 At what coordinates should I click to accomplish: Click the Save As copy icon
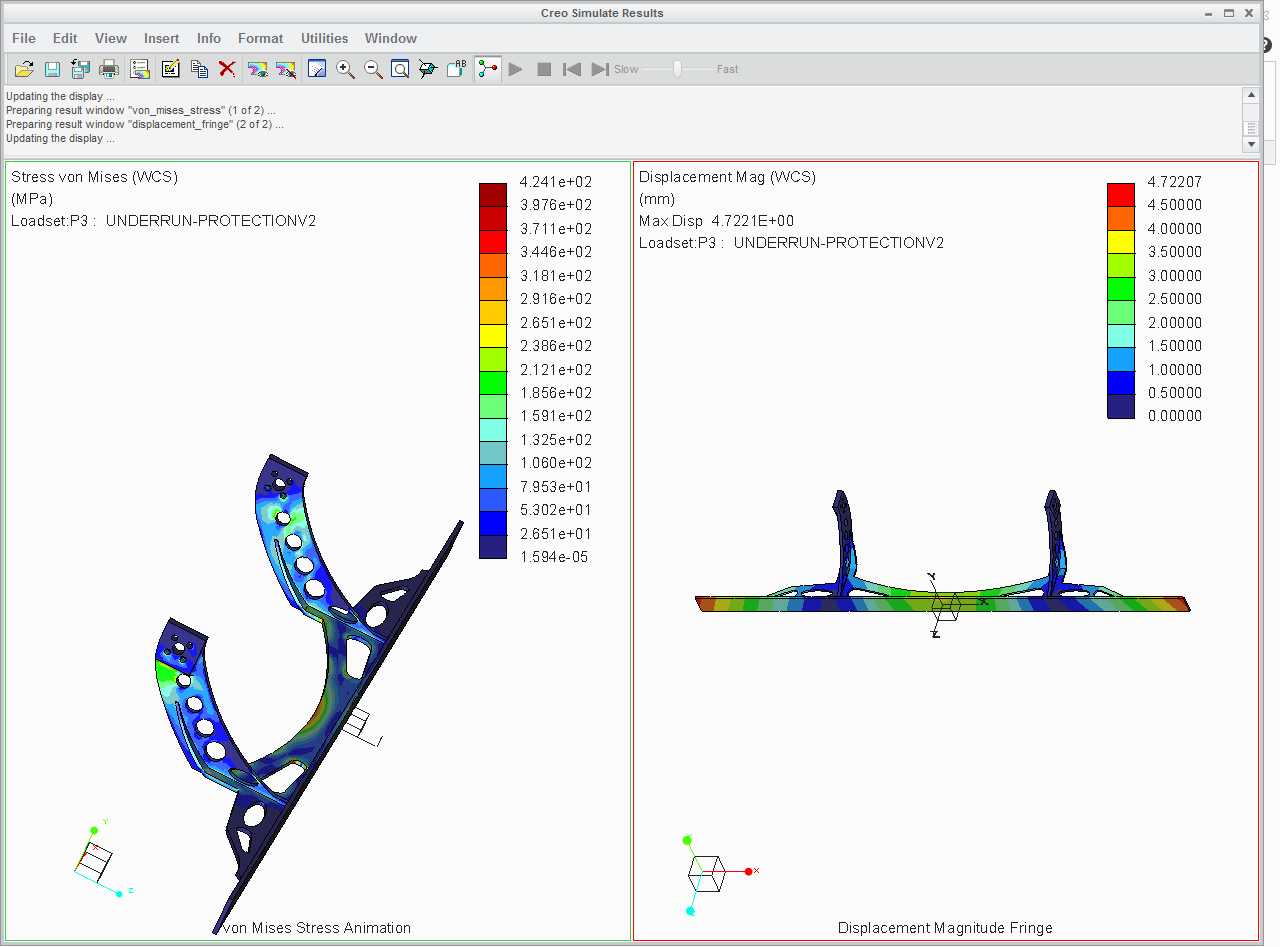(81, 69)
